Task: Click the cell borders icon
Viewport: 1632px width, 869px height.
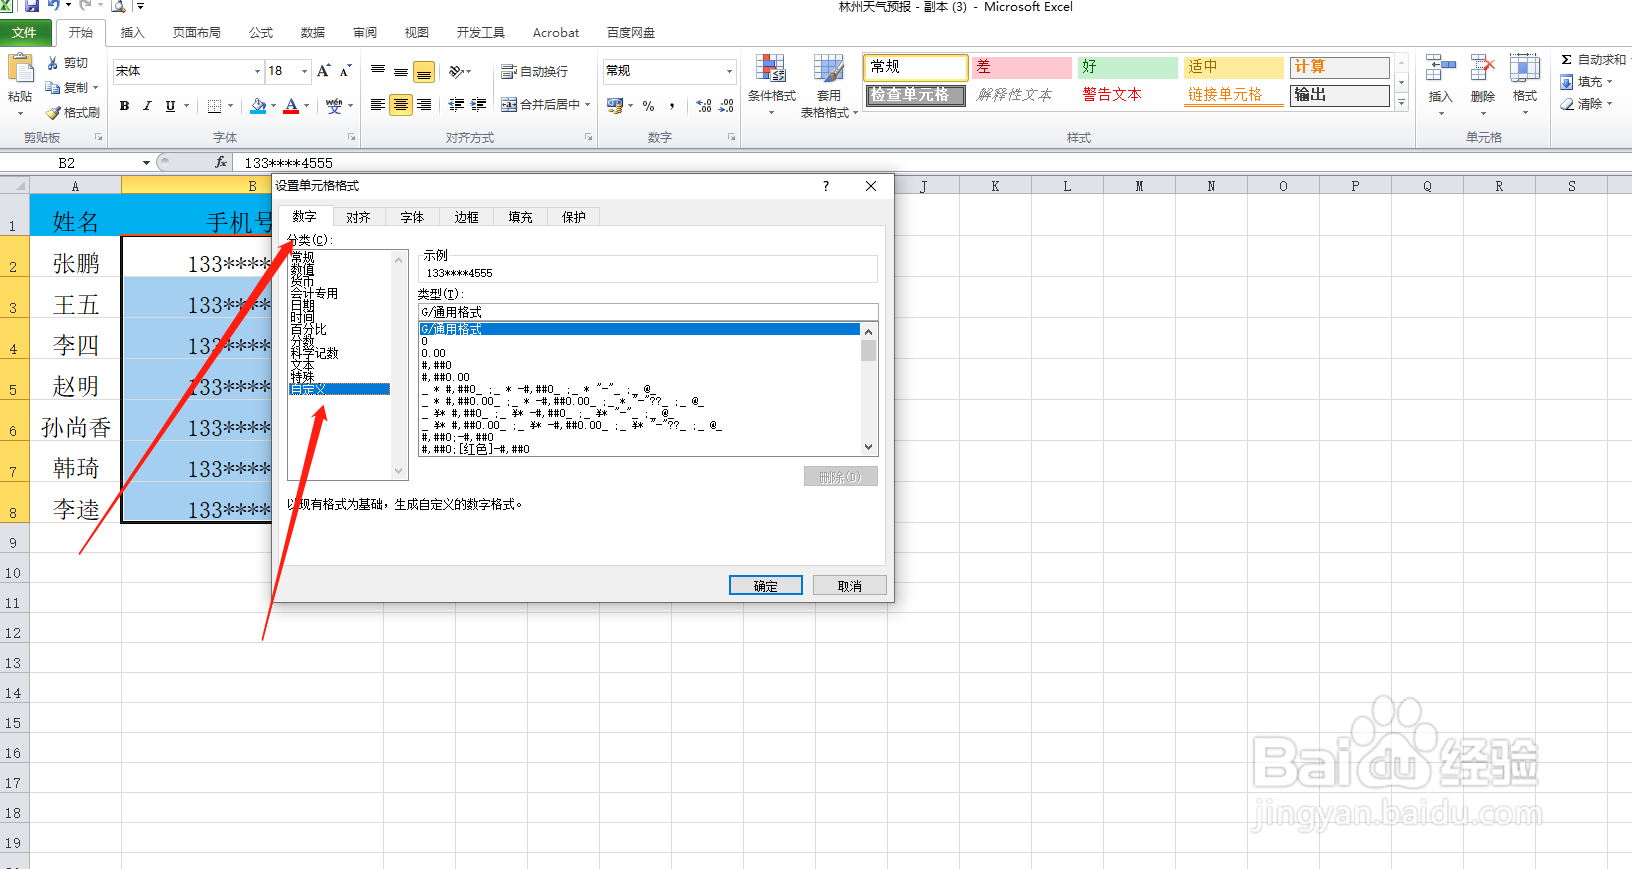Action: tap(214, 105)
